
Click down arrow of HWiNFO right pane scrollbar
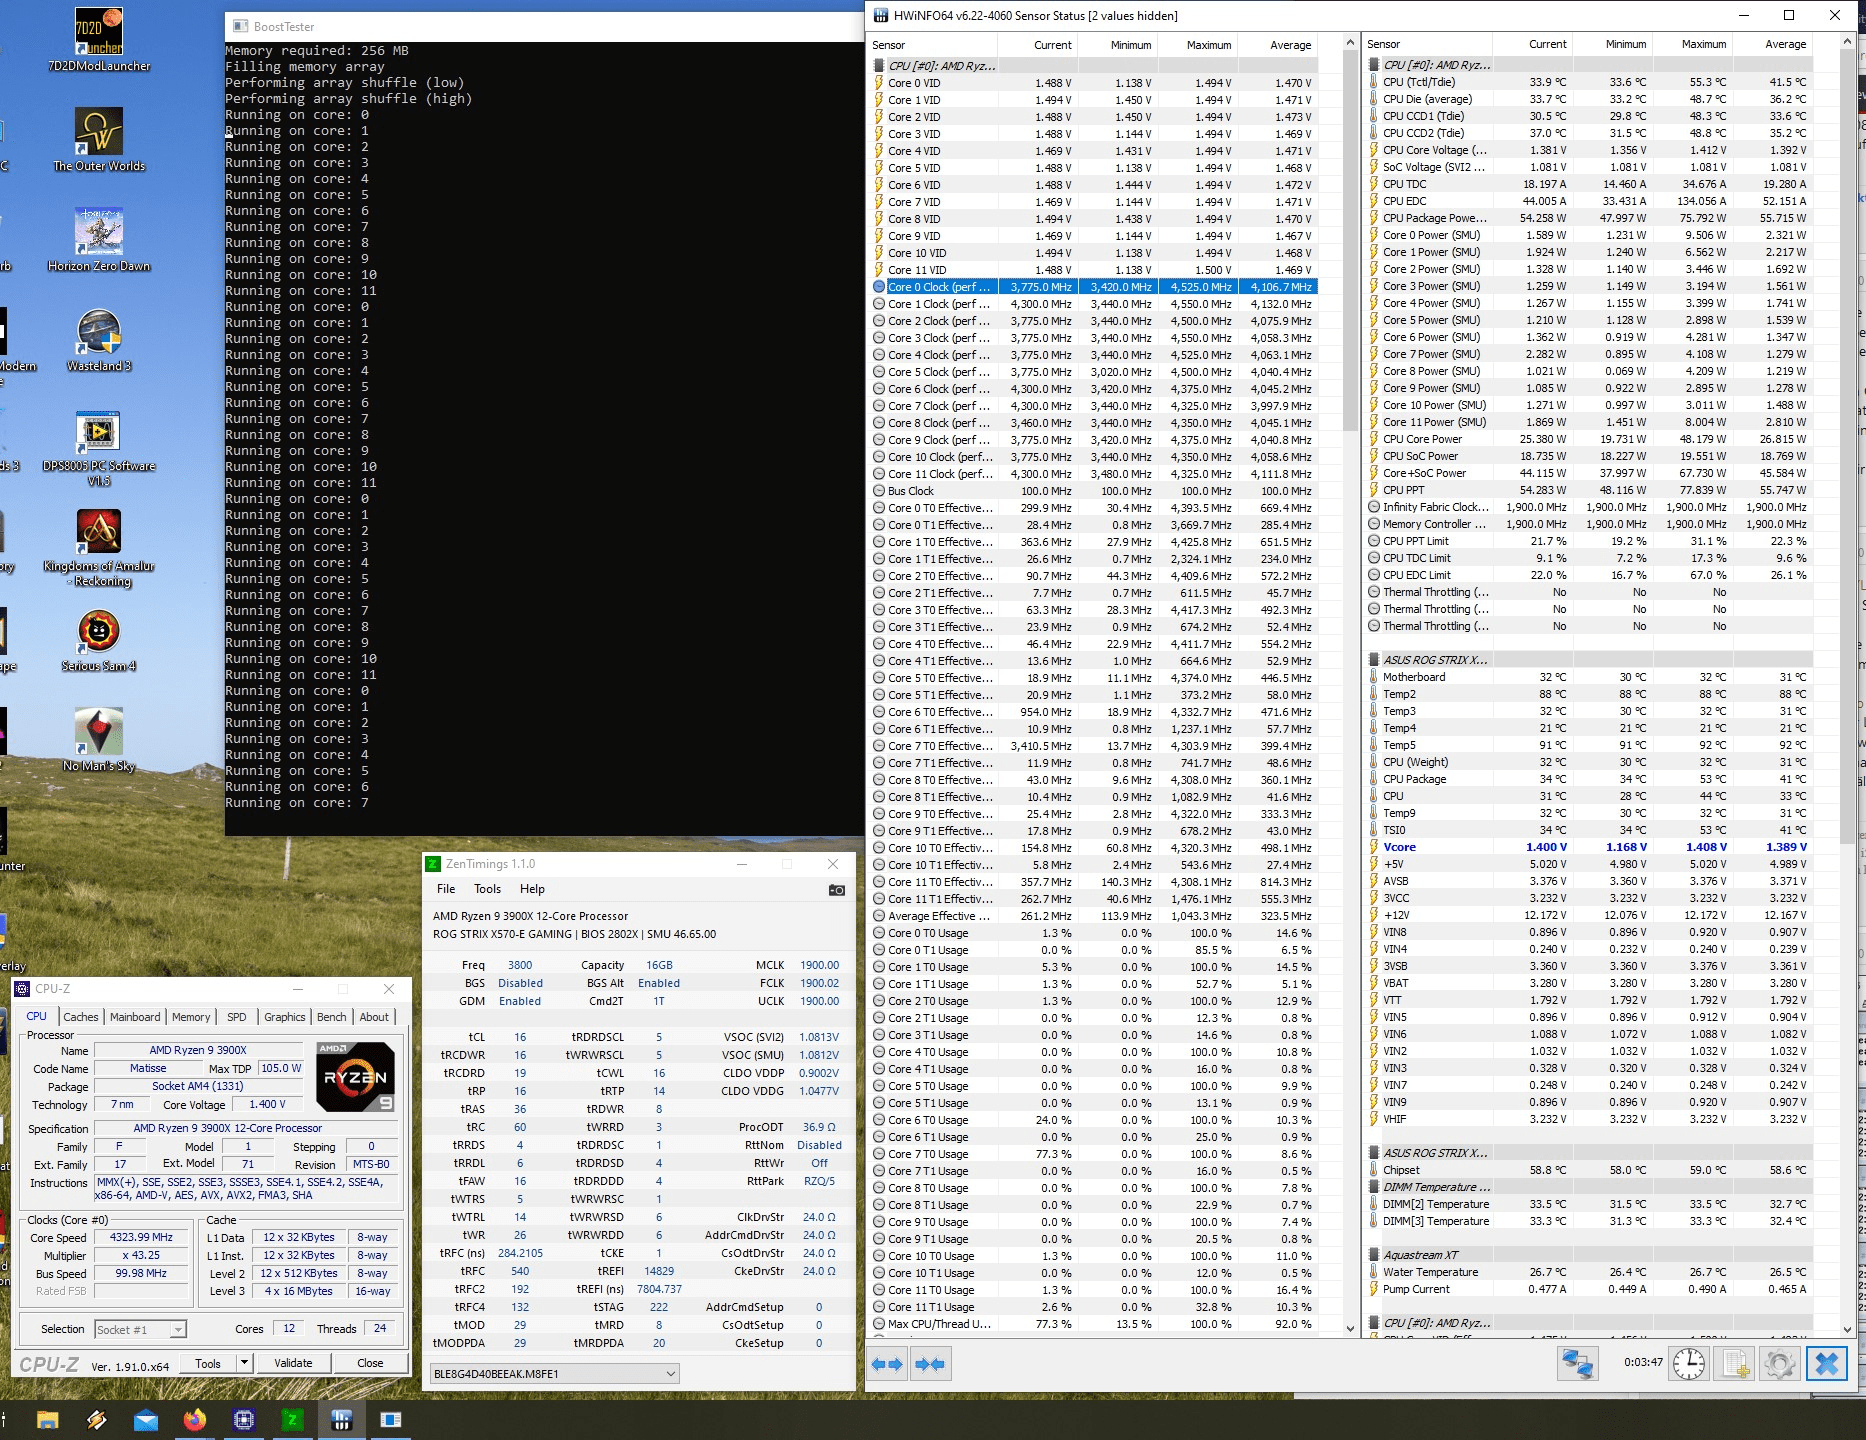coord(1847,1329)
